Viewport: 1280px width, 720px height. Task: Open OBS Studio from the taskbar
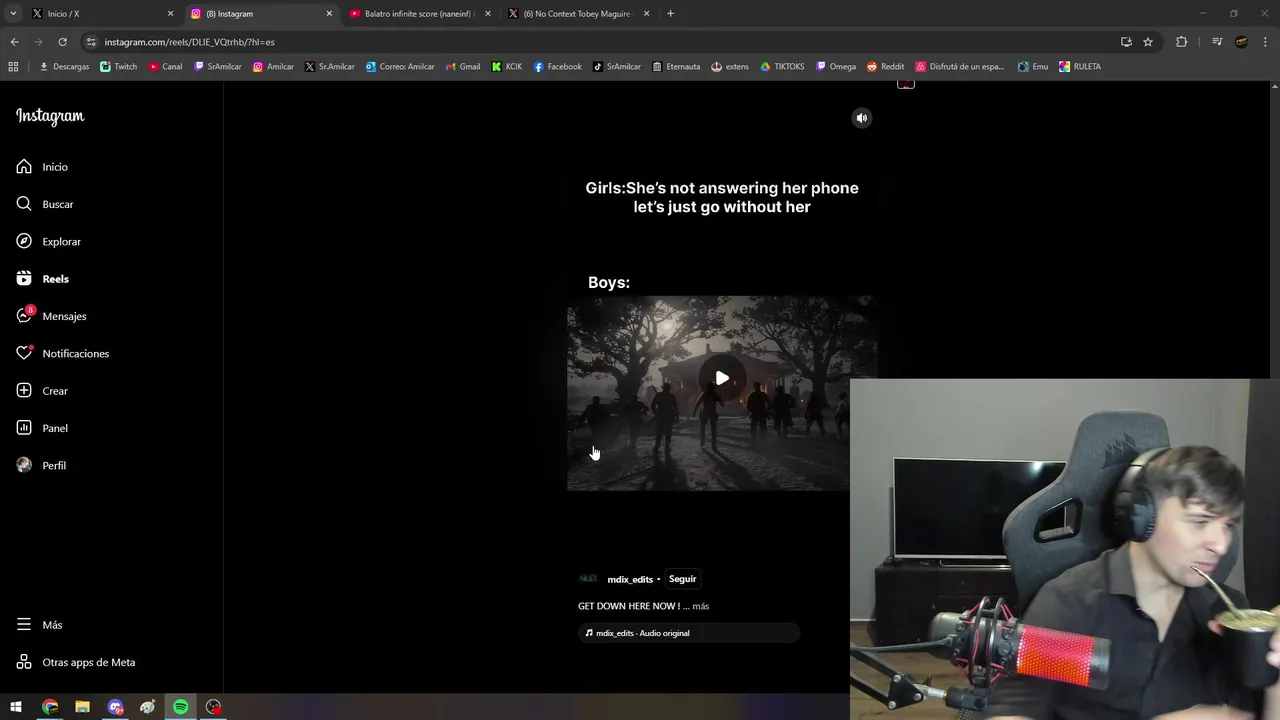tap(213, 707)
